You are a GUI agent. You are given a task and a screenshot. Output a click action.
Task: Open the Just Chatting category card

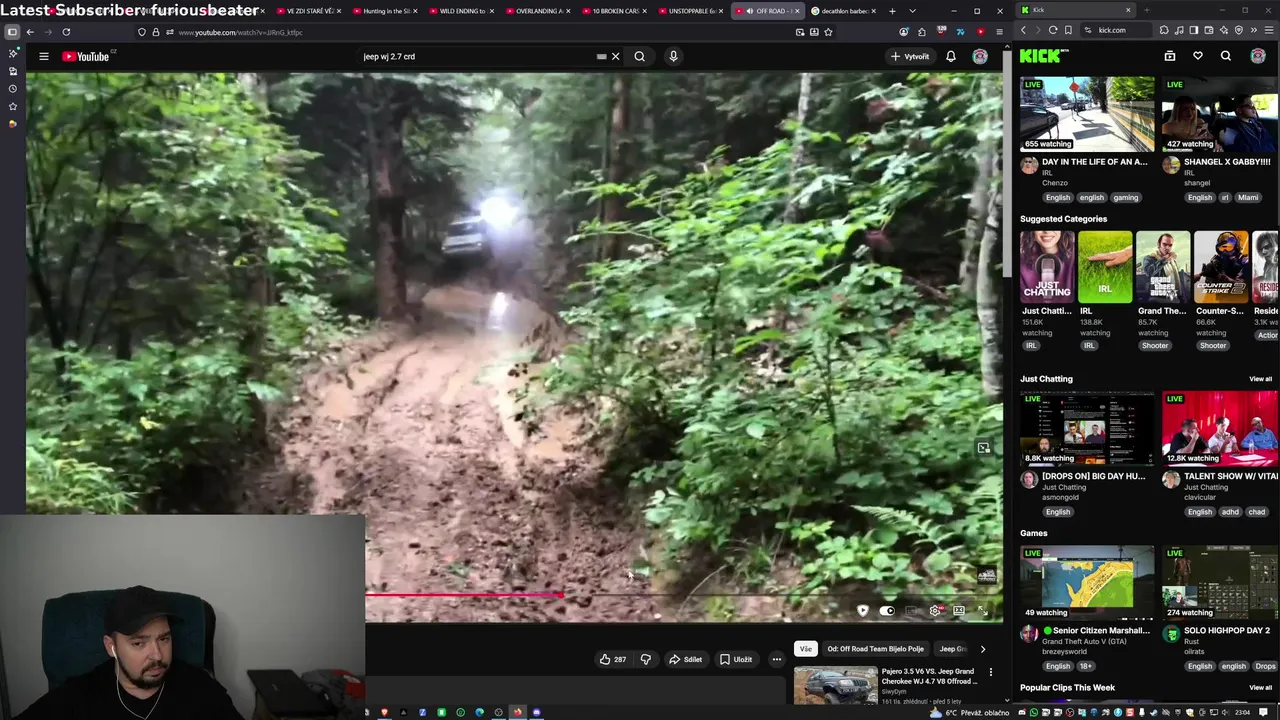1047,267
